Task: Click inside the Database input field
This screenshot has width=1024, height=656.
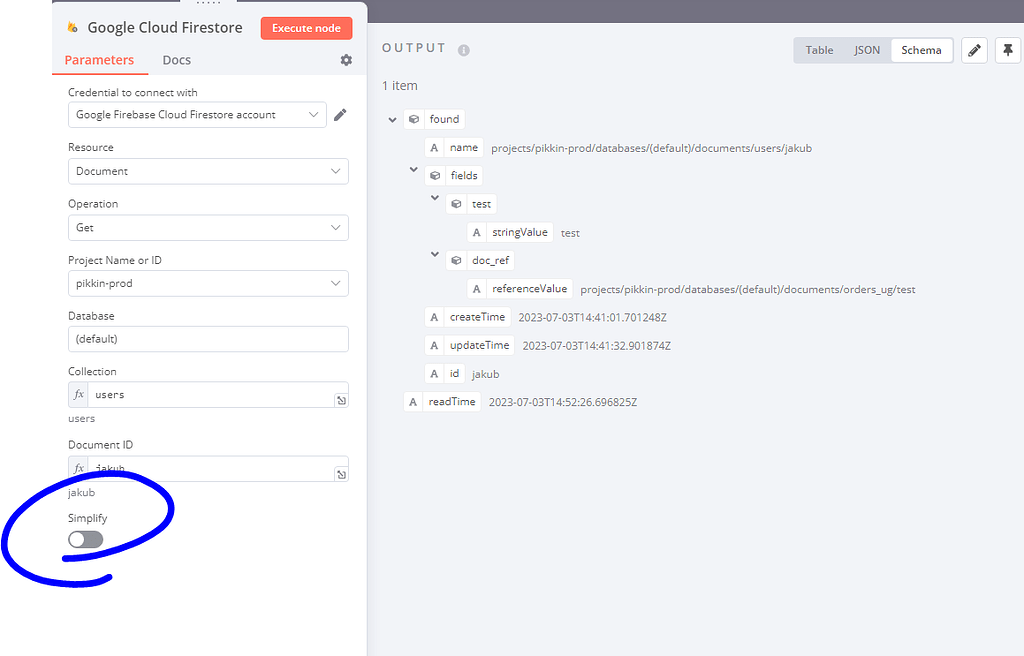Action: click(207, 338)
